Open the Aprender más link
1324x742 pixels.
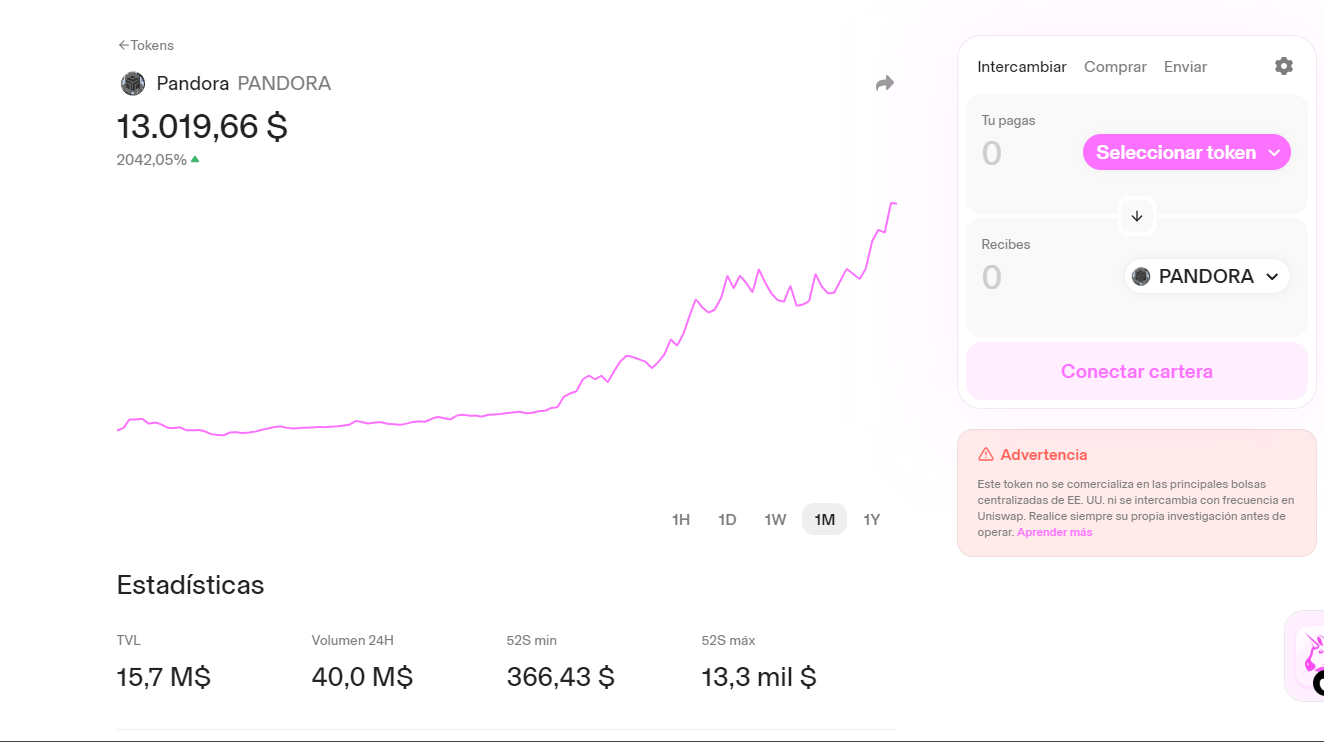click(x=1054, y=532)
